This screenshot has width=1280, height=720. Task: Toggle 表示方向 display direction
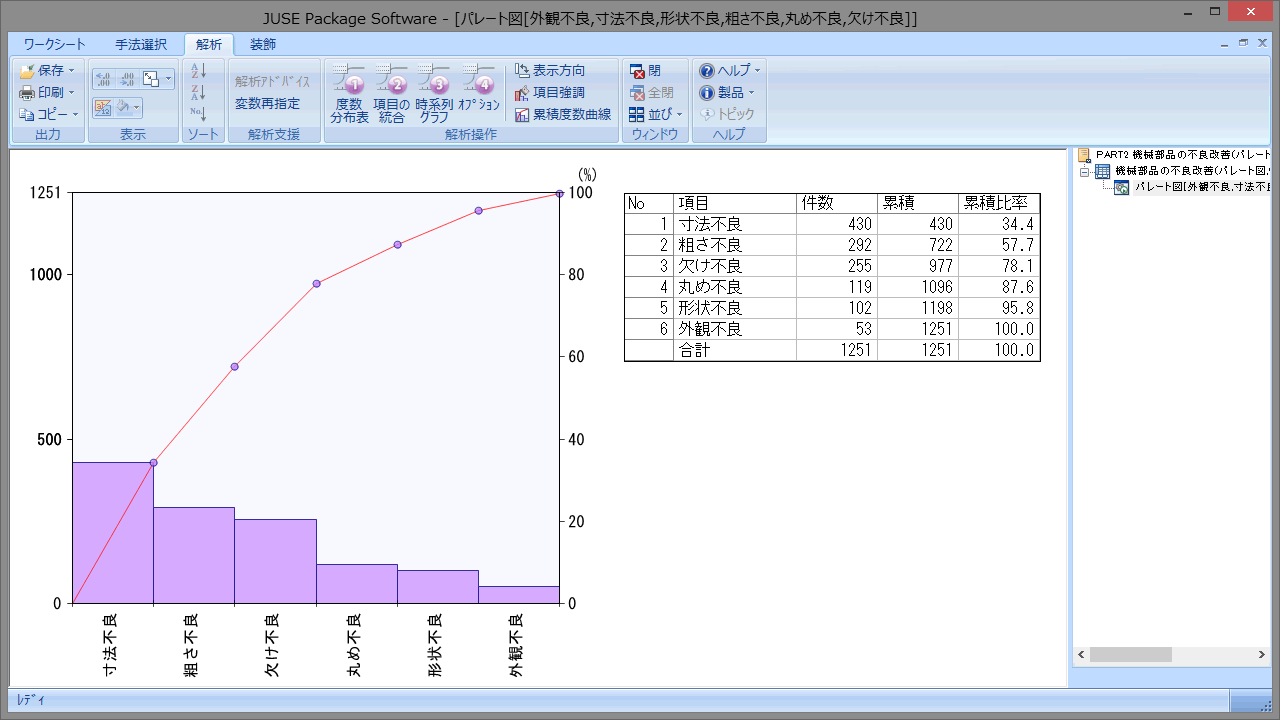point(550,71)
